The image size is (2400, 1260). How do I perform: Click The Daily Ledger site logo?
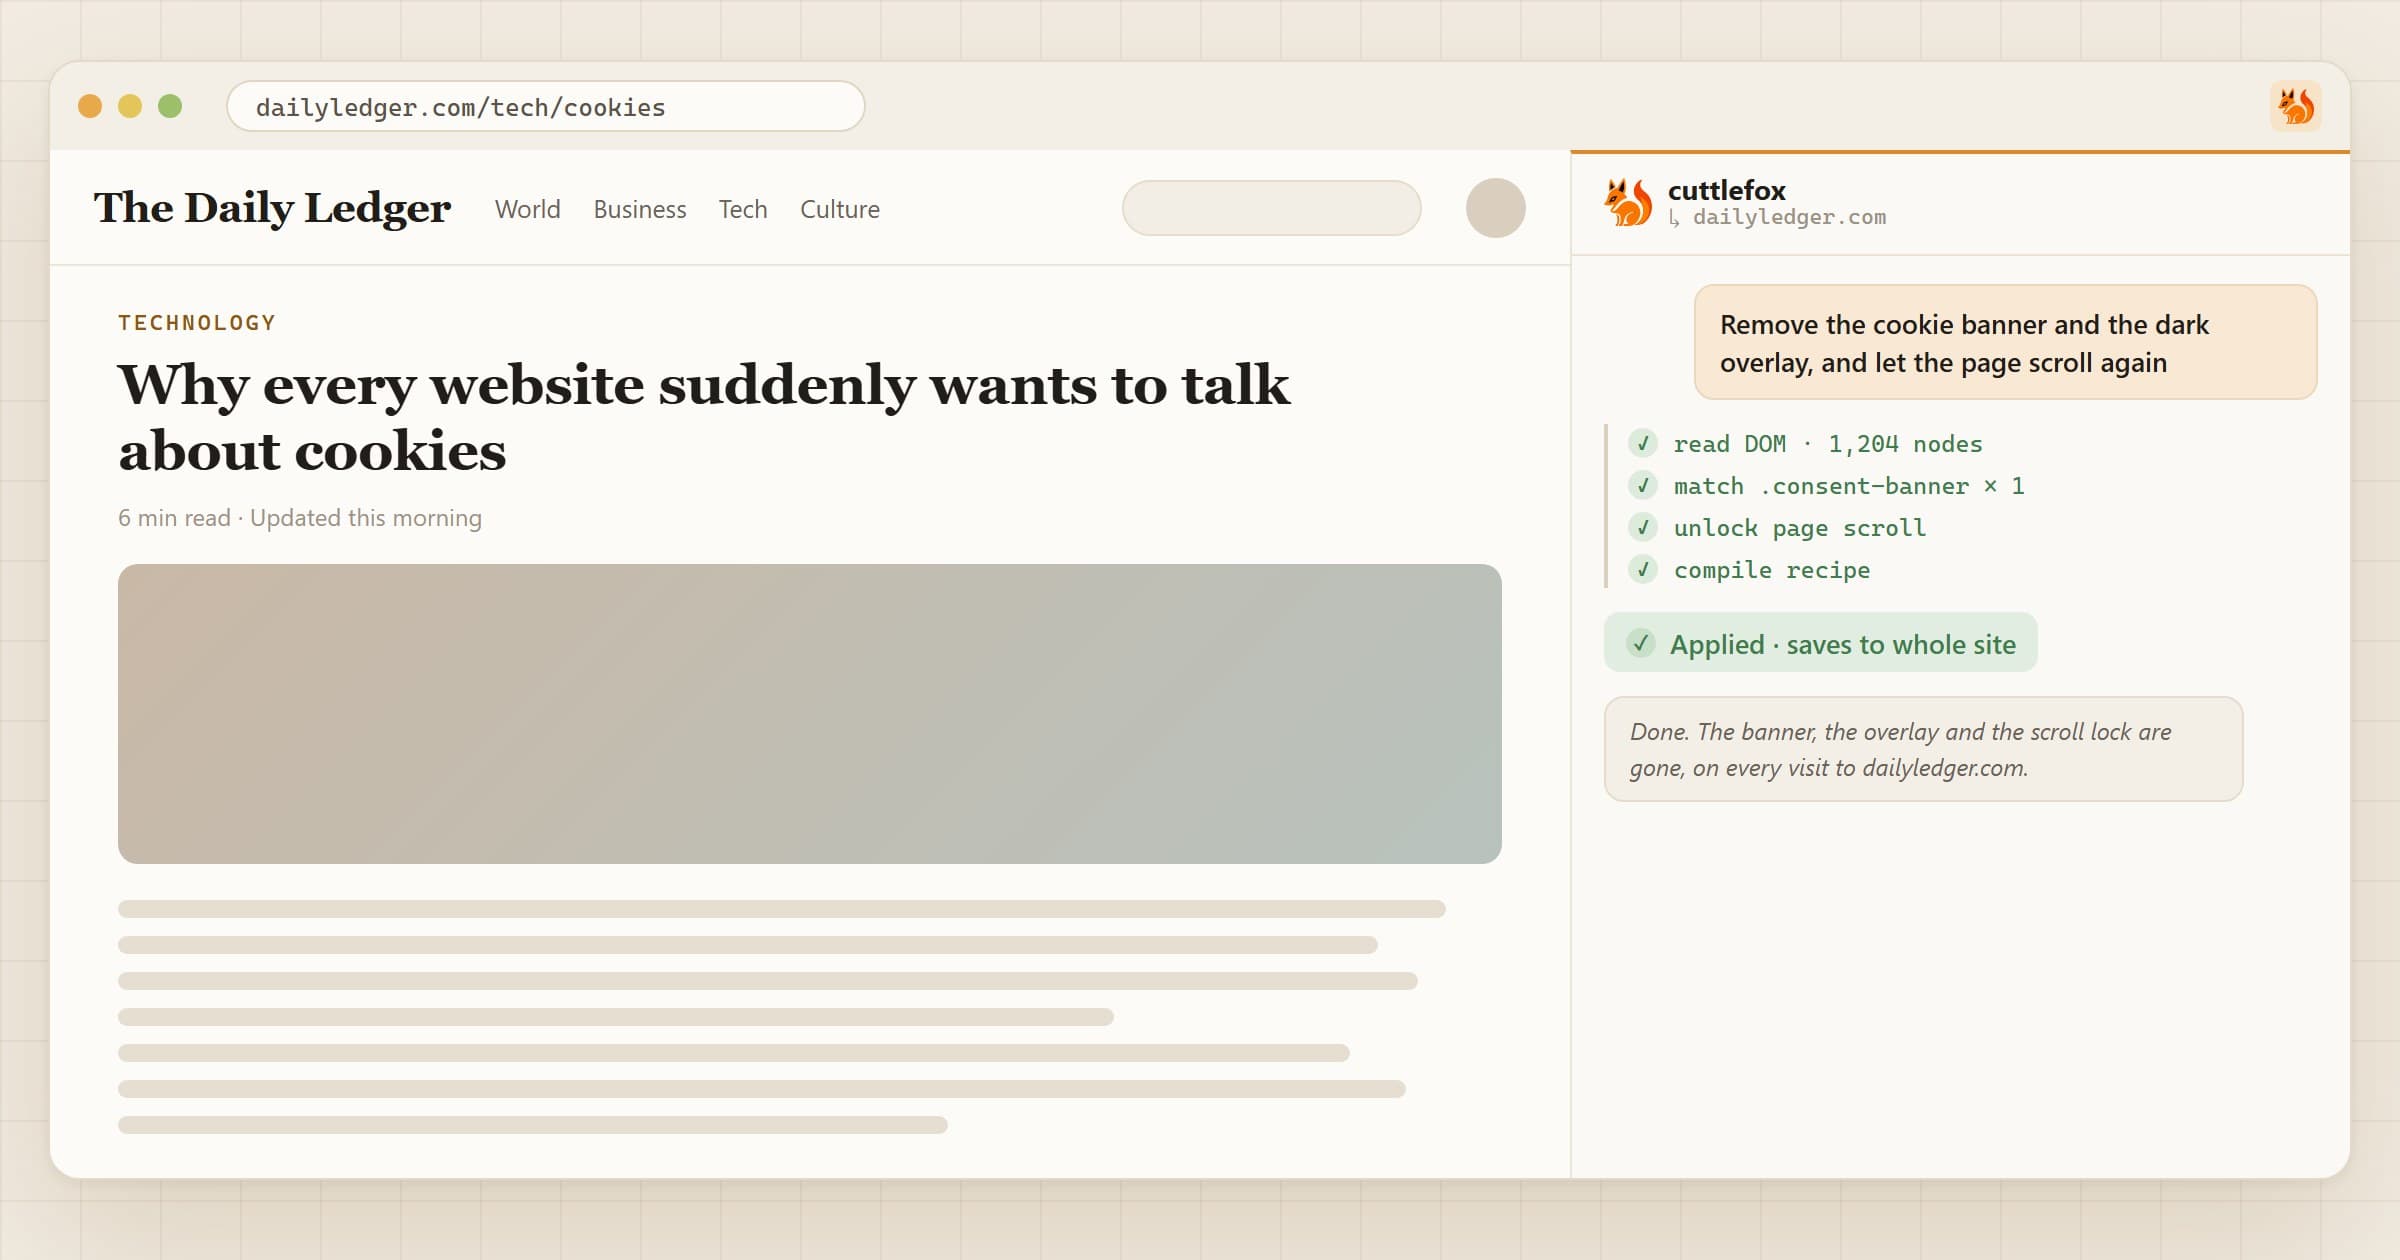[x=272, y=208]
